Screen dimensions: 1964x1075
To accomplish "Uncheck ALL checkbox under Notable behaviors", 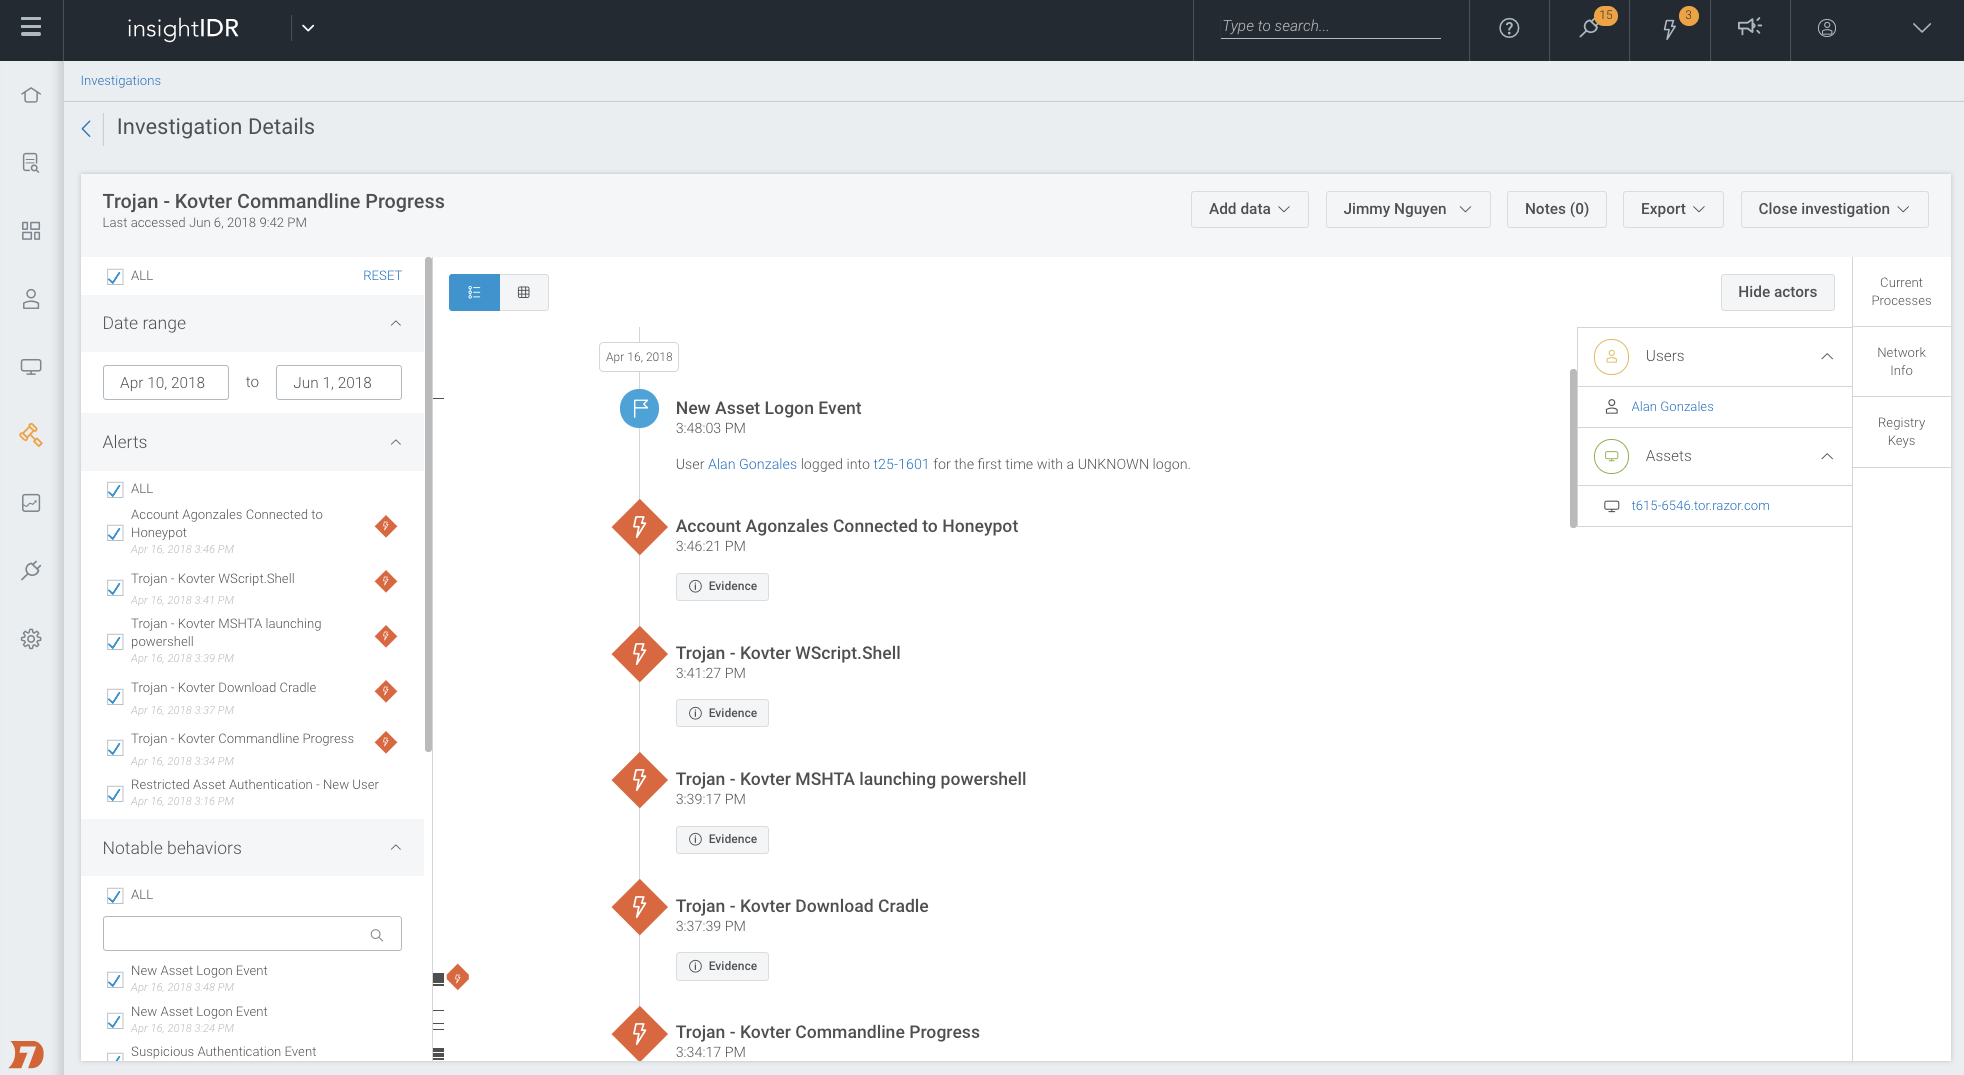I will [115, 895].
